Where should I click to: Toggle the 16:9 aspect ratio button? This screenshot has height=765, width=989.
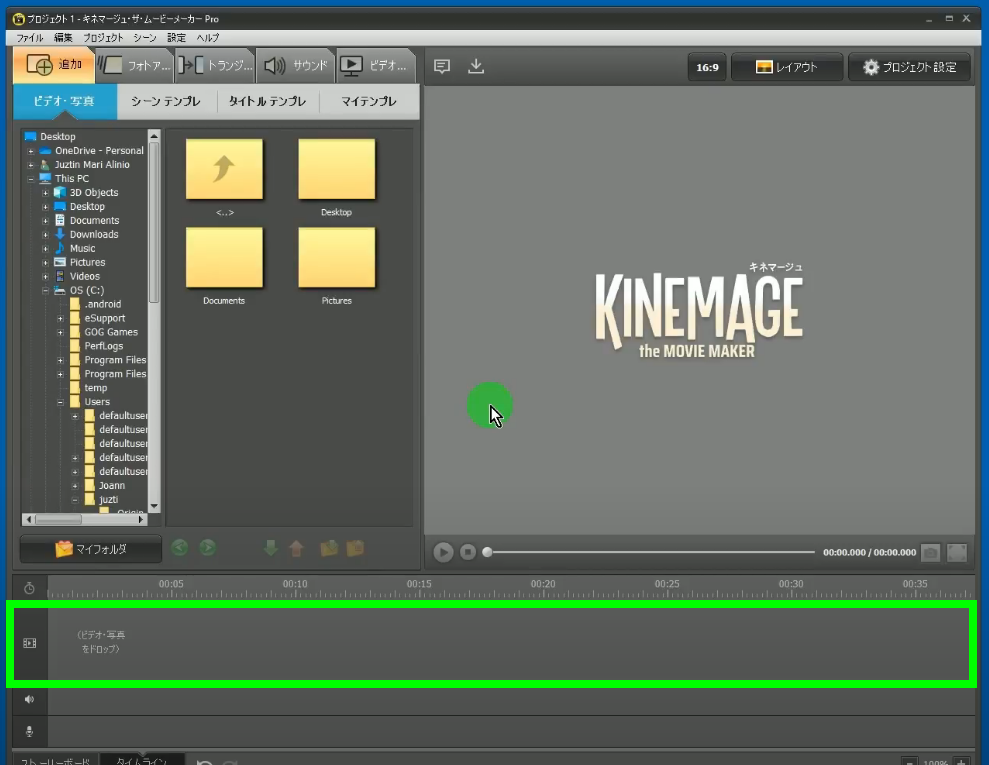[x=707, y=67]
